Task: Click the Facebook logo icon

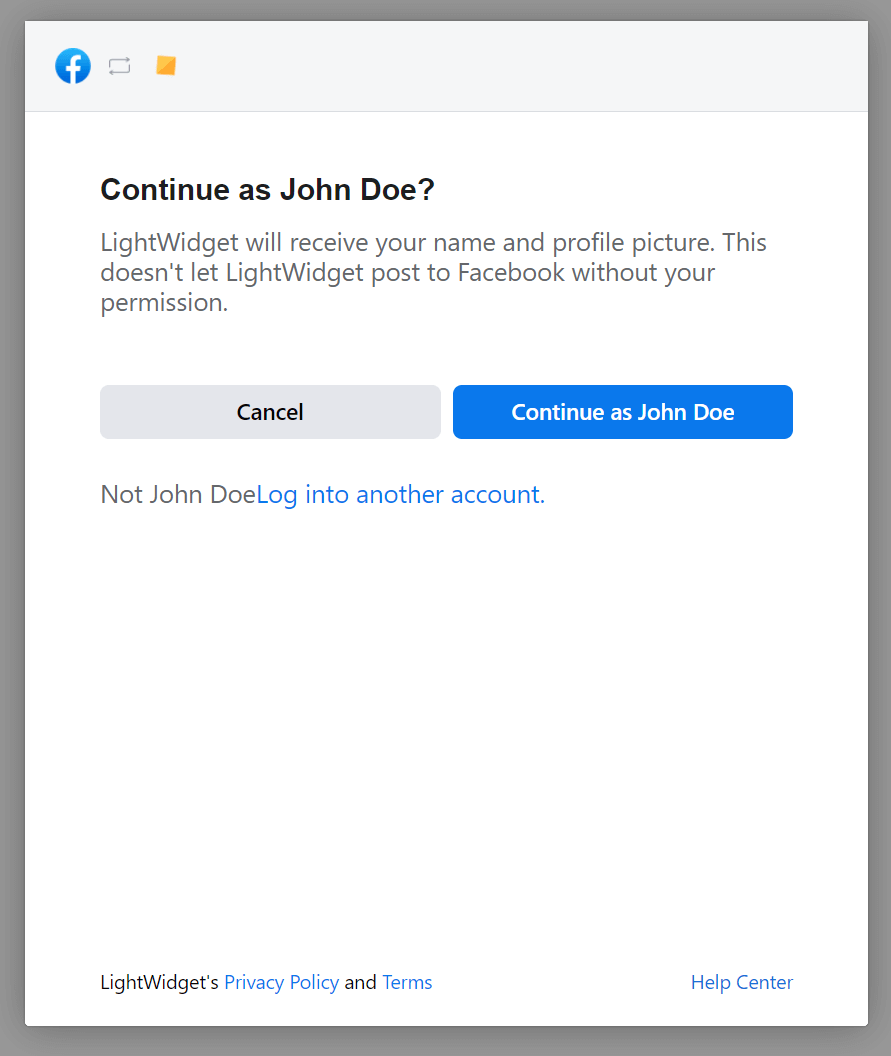Action: tap(73, 66)
